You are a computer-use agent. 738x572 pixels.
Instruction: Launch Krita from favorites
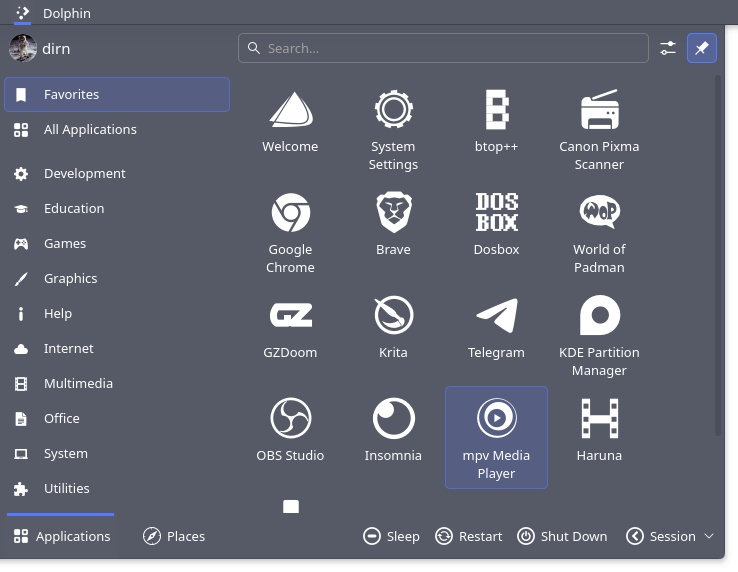[393, 325]
